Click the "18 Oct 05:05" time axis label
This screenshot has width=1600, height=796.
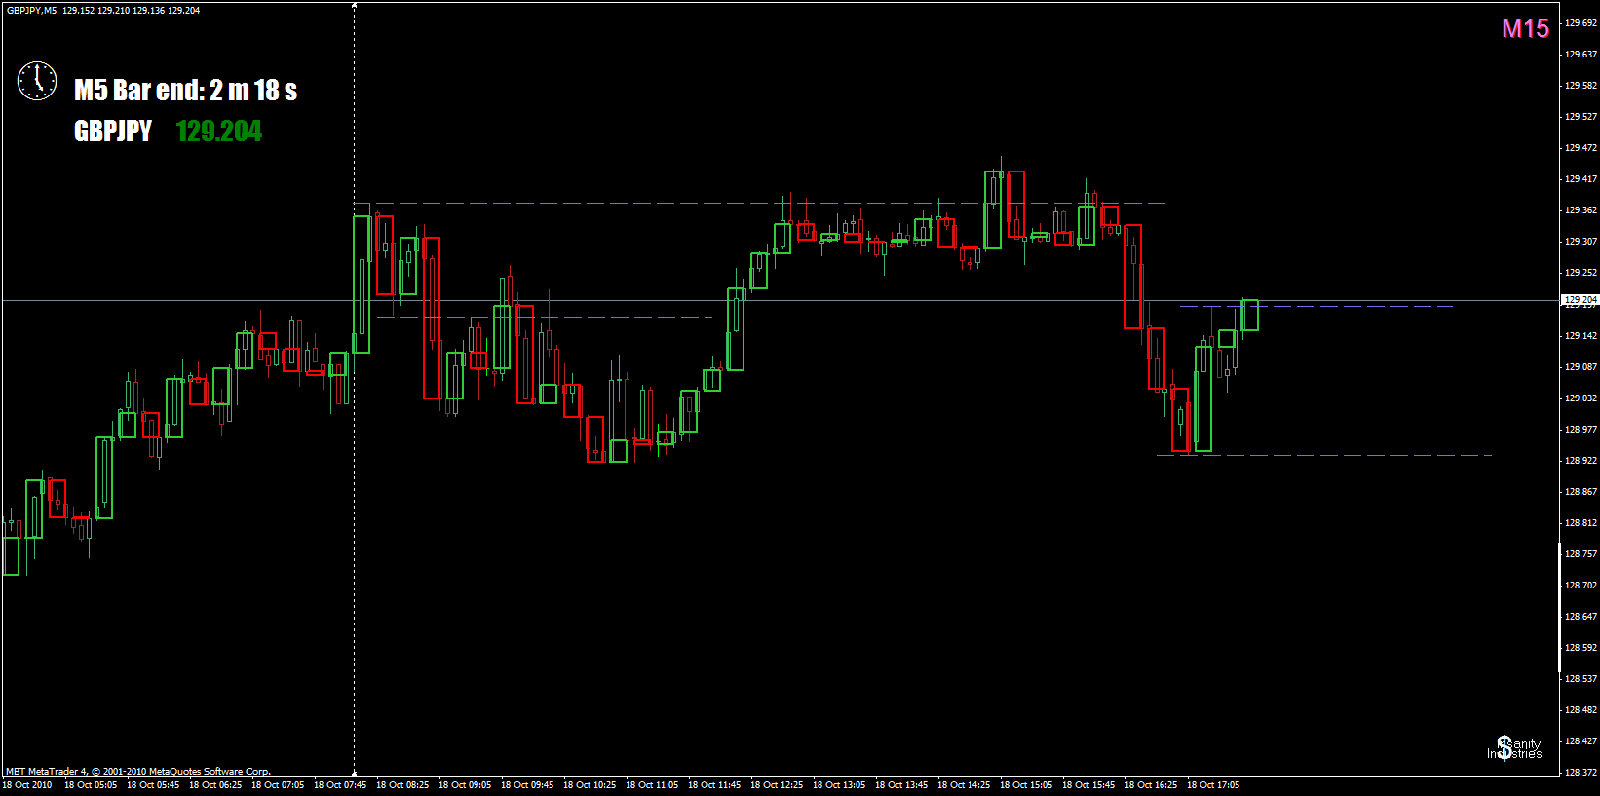pos(90,785)
